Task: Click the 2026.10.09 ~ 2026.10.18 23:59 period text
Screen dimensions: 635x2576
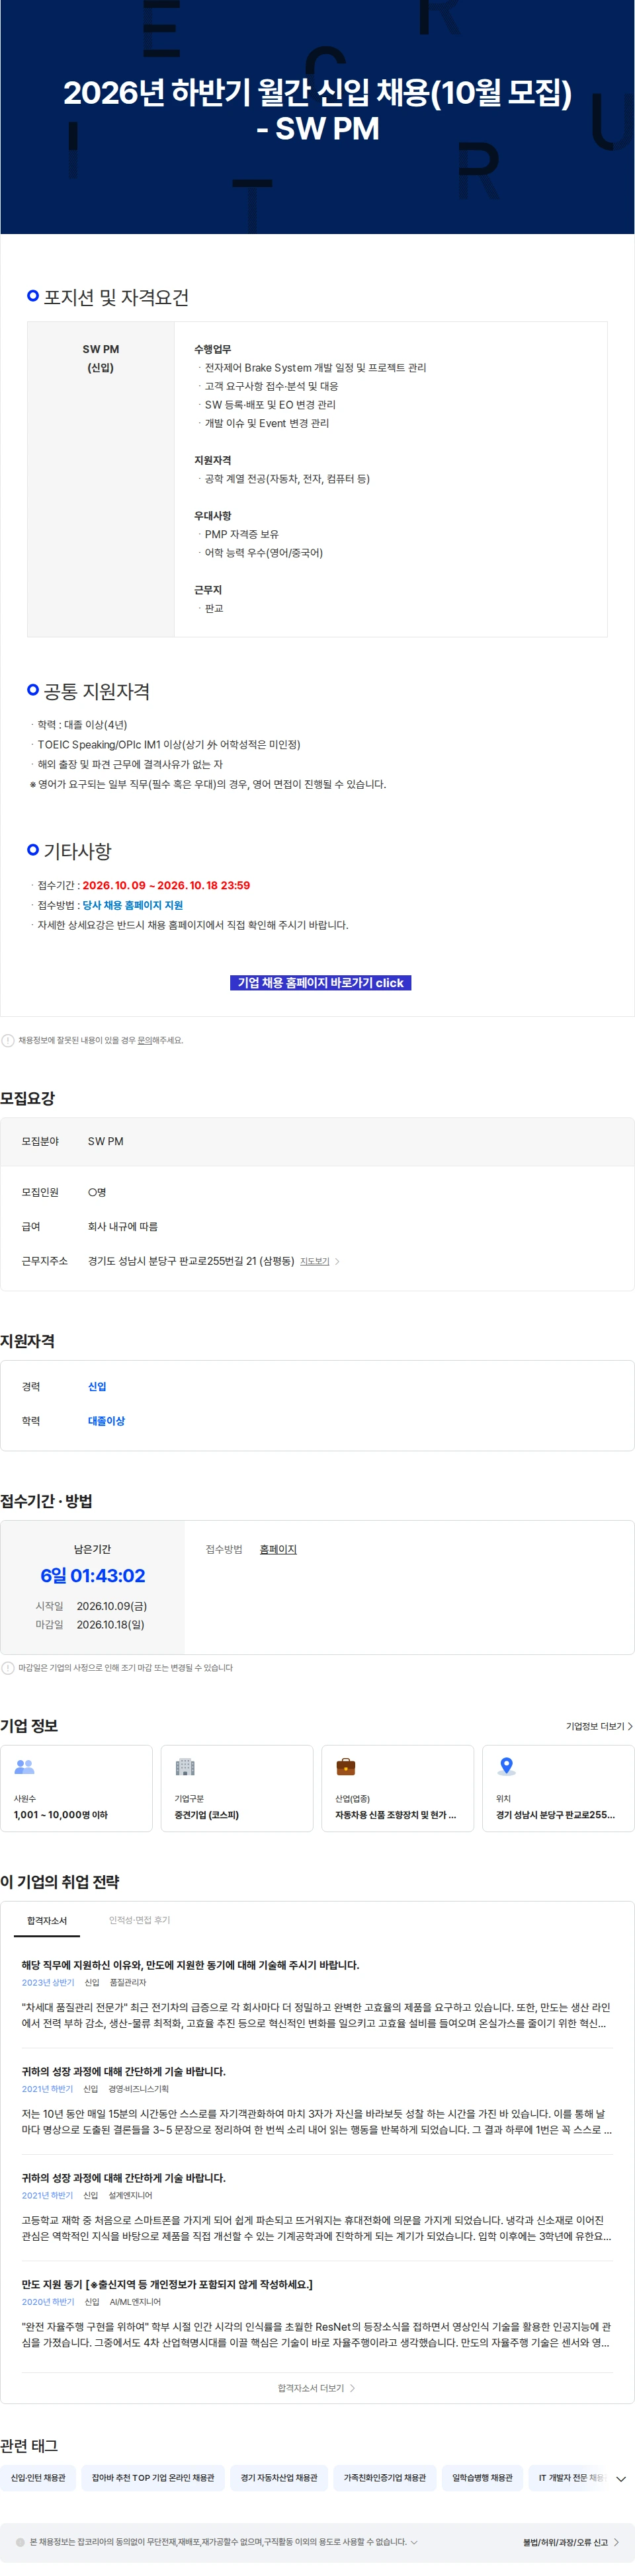Action: tap(166, 885)
